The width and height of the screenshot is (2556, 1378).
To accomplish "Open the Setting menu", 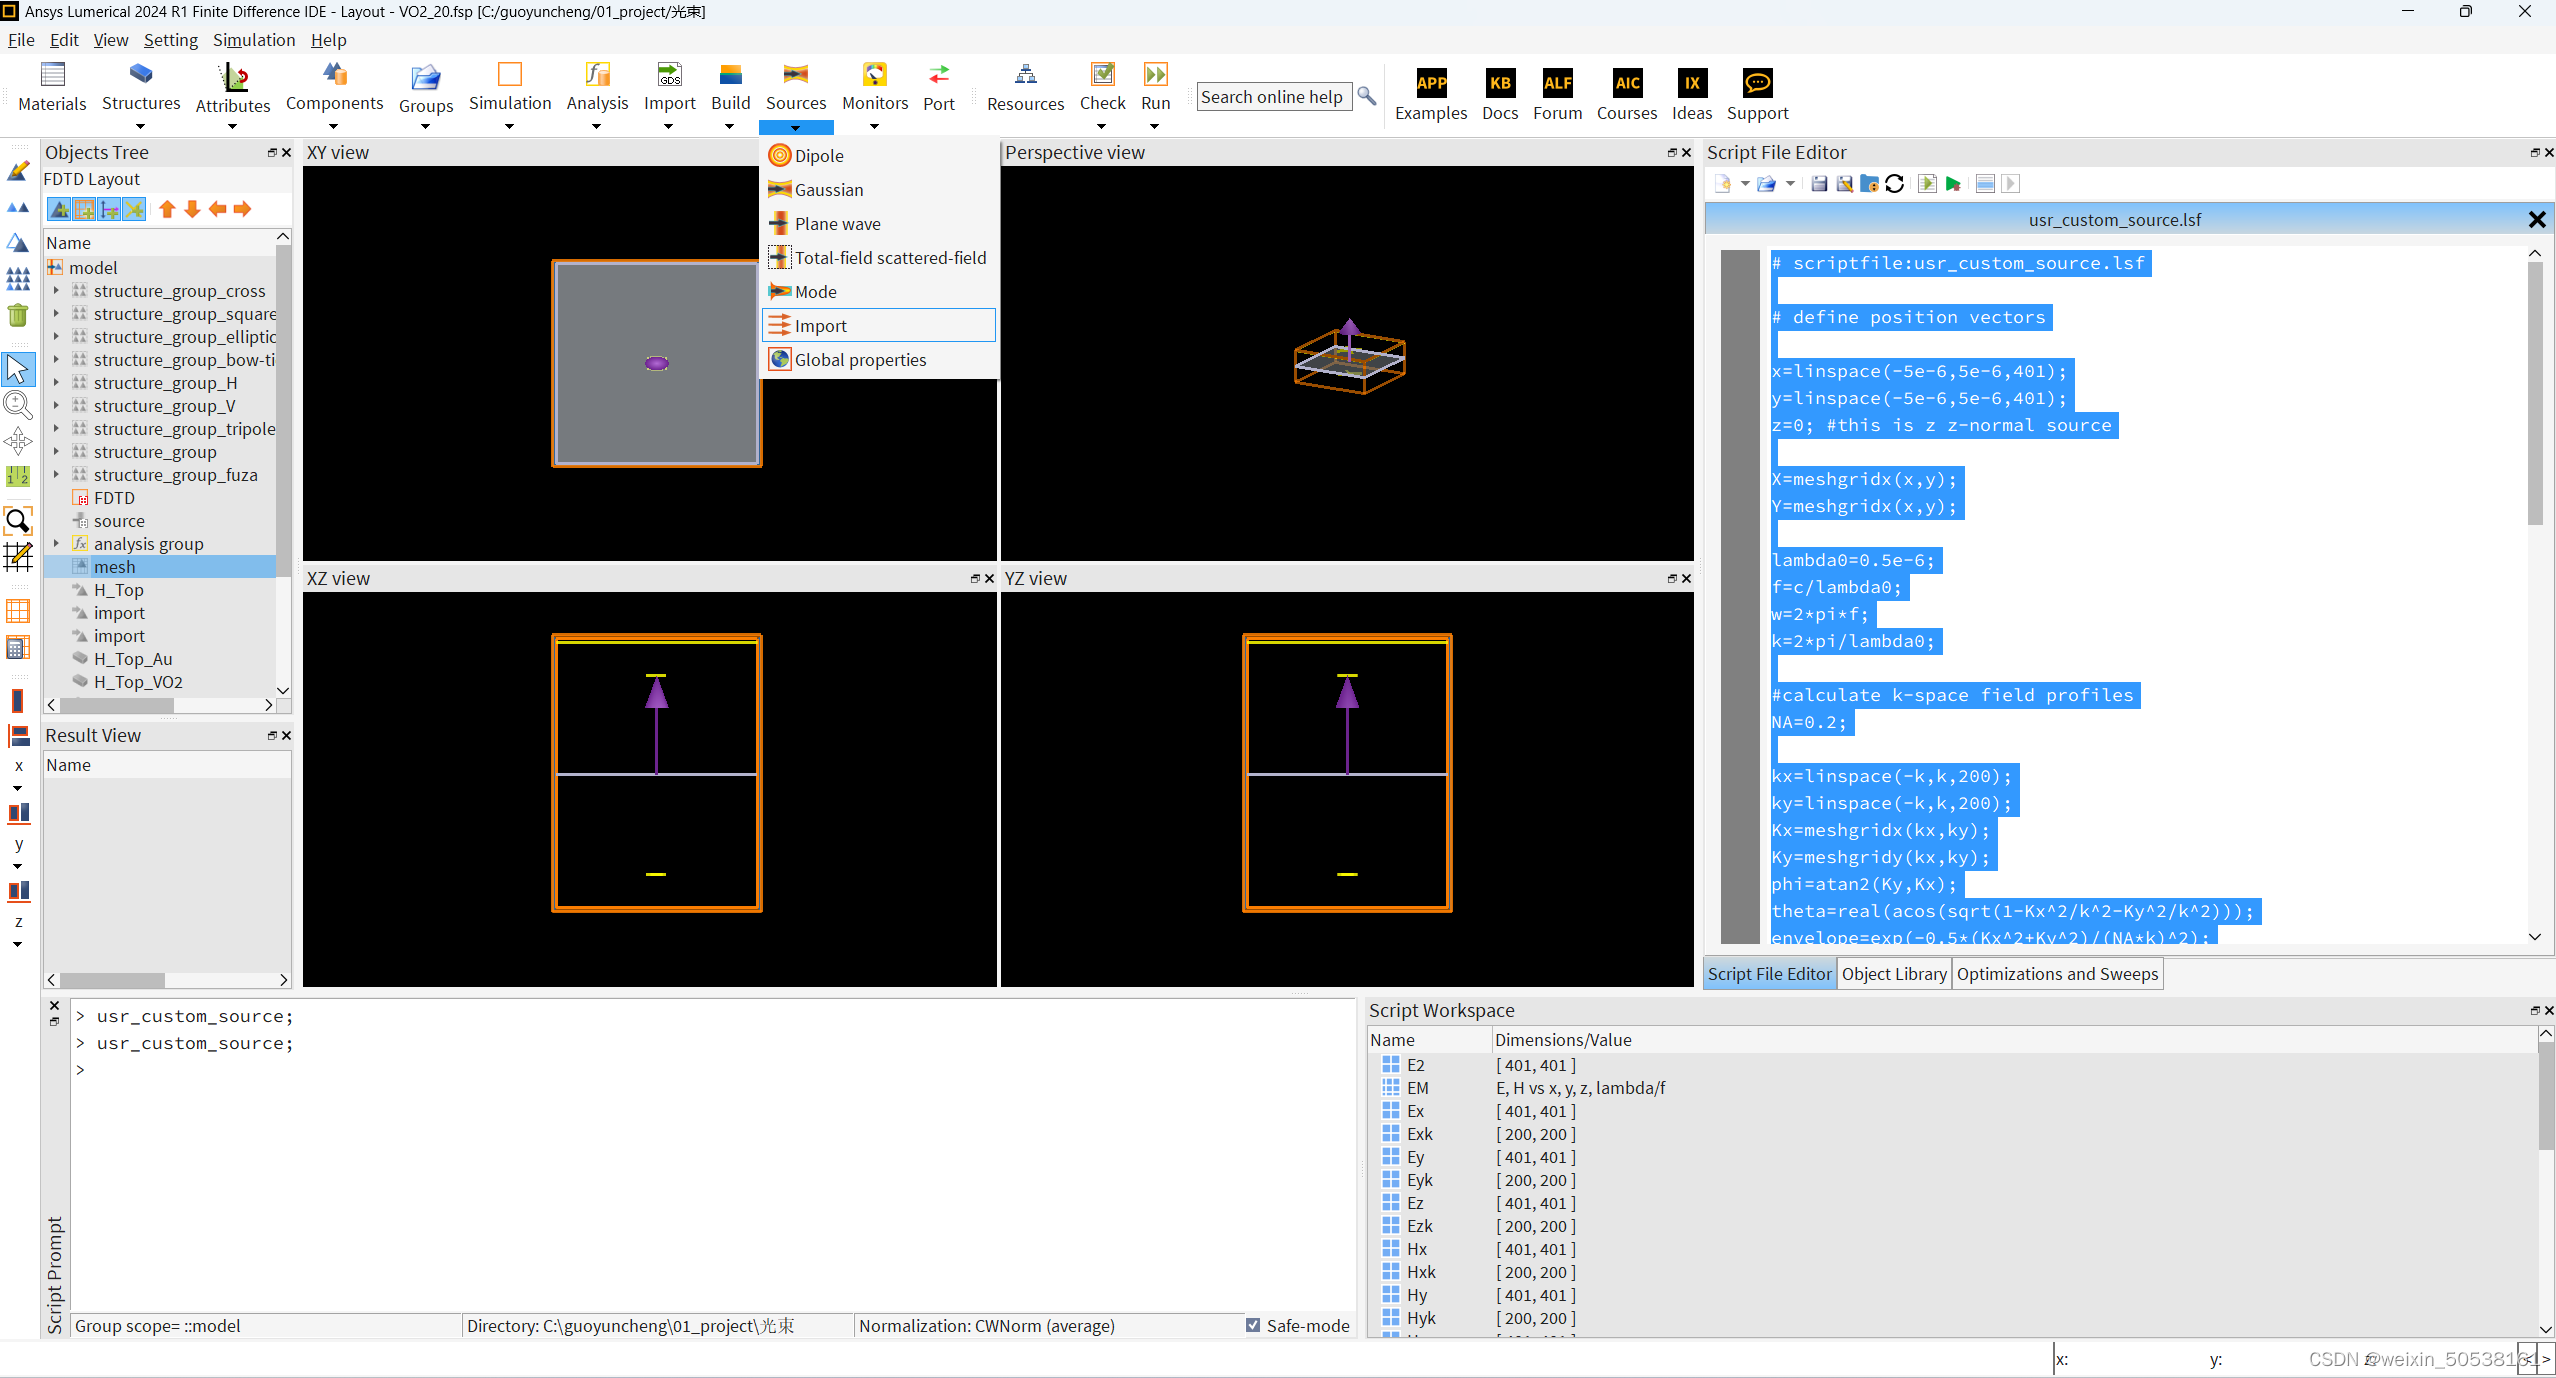I will pos(170,40).
